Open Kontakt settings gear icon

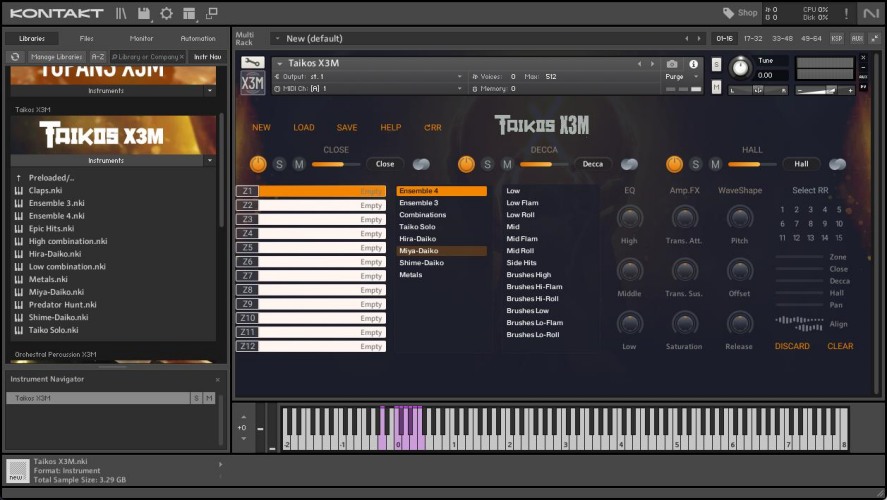(166, 13)
